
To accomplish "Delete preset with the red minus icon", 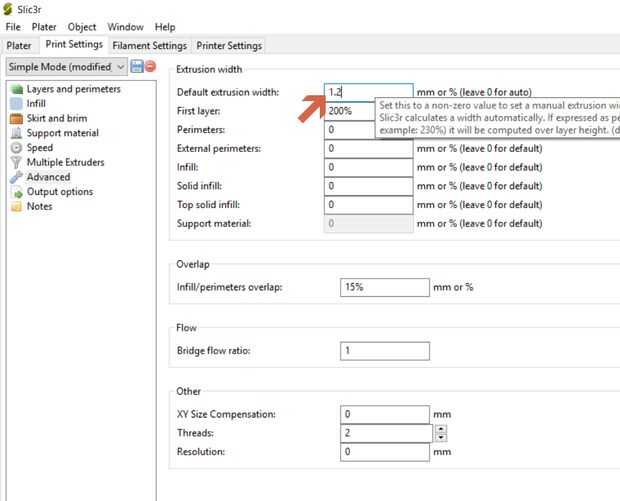I will click(x=150, y=66).
